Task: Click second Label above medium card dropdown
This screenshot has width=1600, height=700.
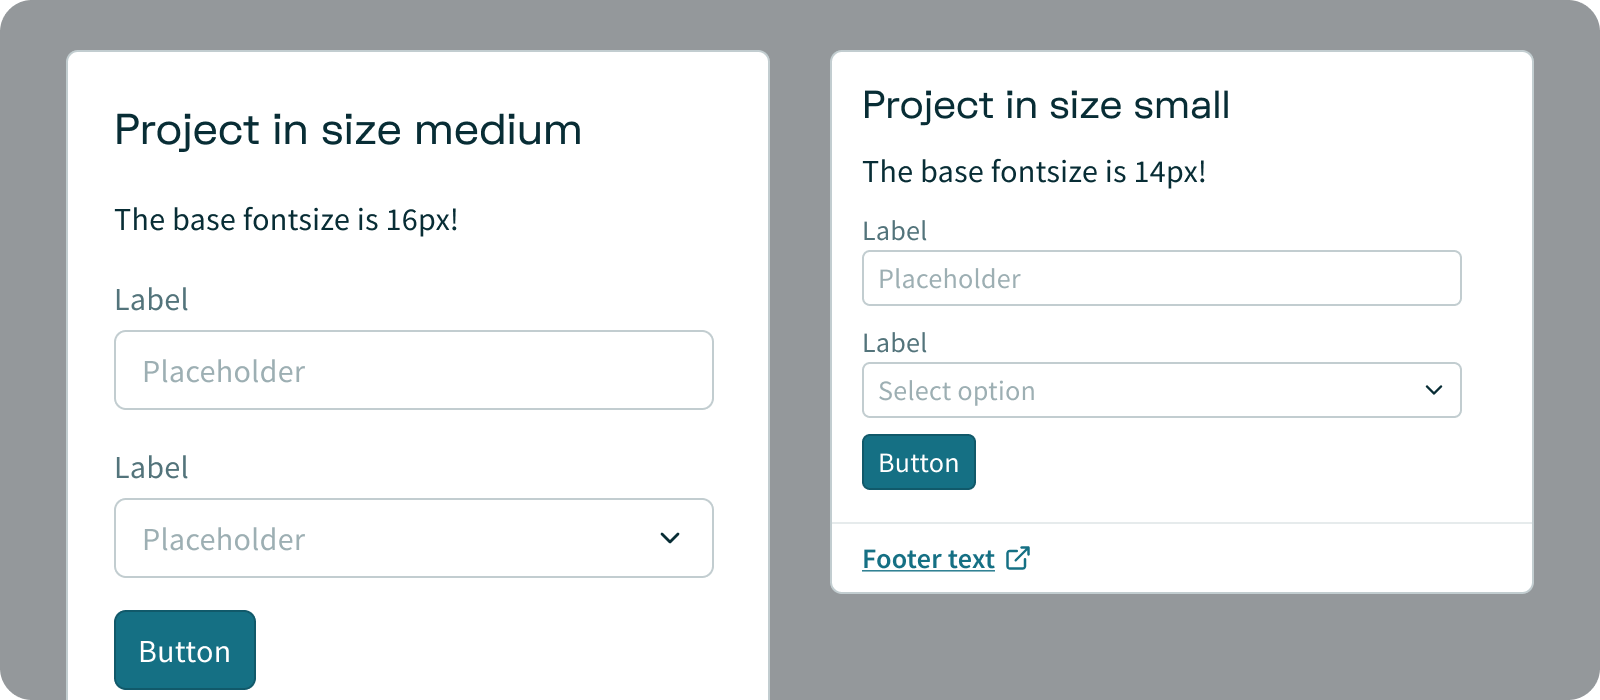Action: point(151,468)
